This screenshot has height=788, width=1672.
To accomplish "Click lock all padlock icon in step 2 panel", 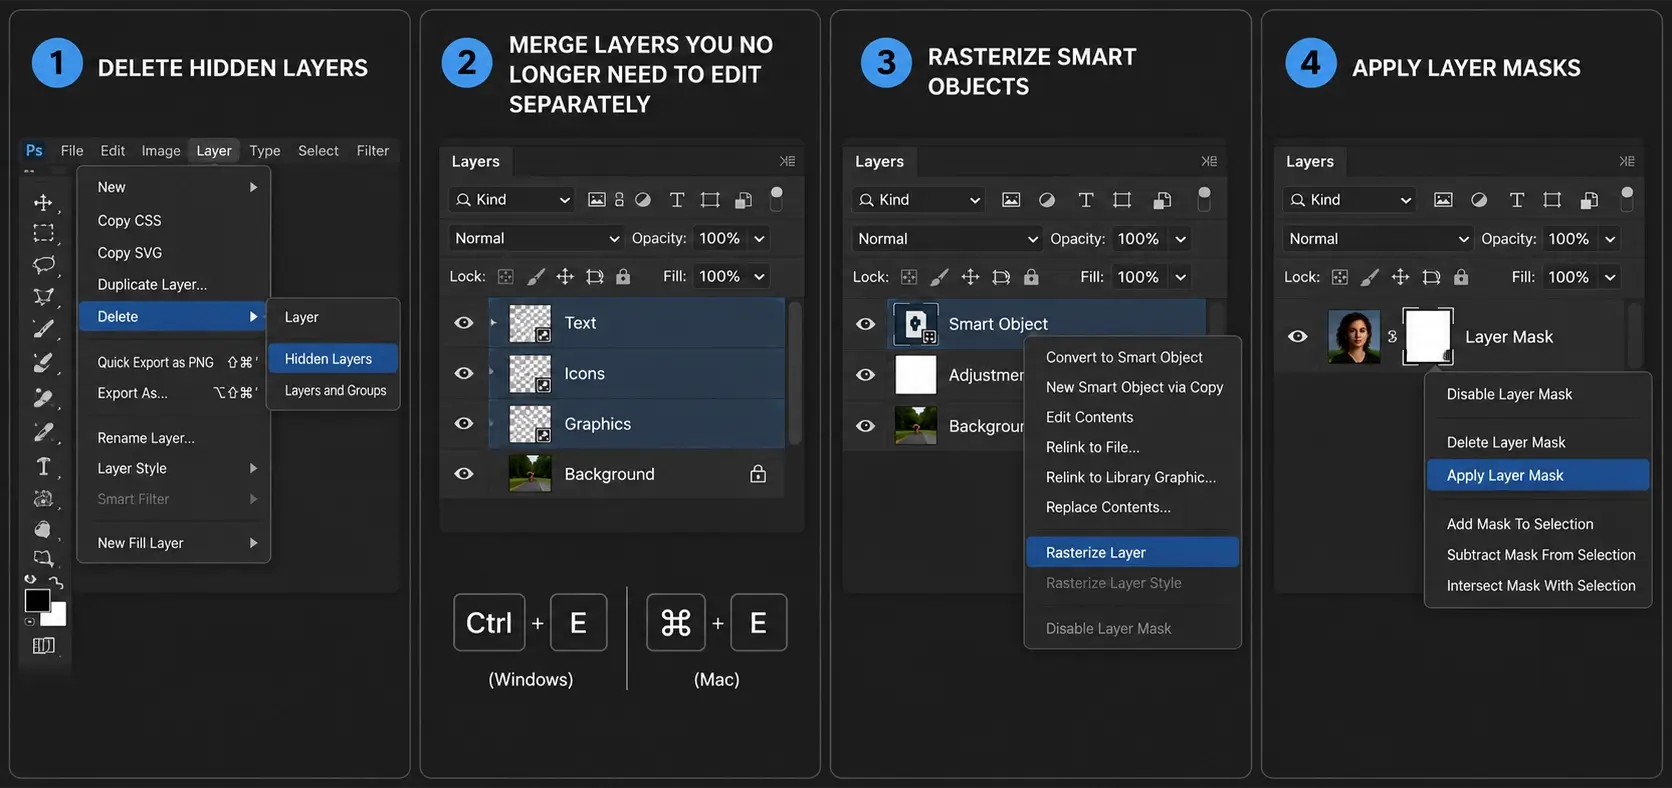I will (x=623, y=276).
